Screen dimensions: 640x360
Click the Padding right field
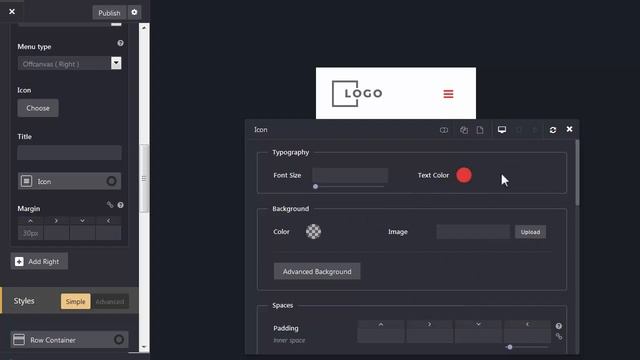click(x=429, y=335)
